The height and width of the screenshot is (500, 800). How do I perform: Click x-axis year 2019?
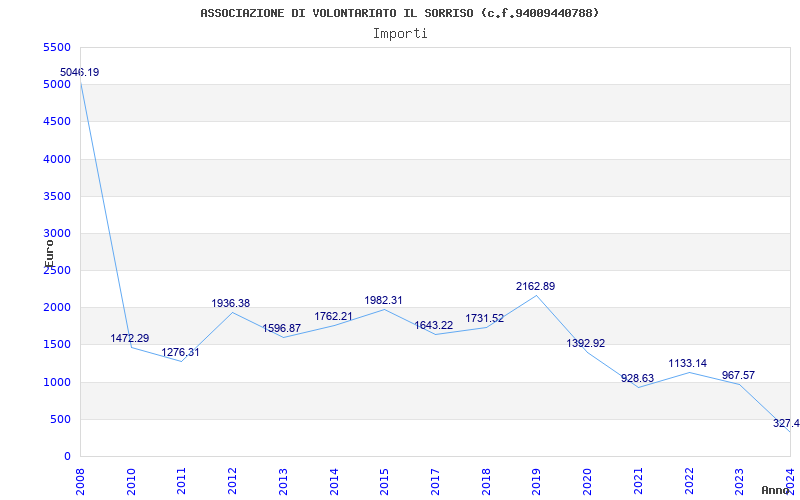537,481
